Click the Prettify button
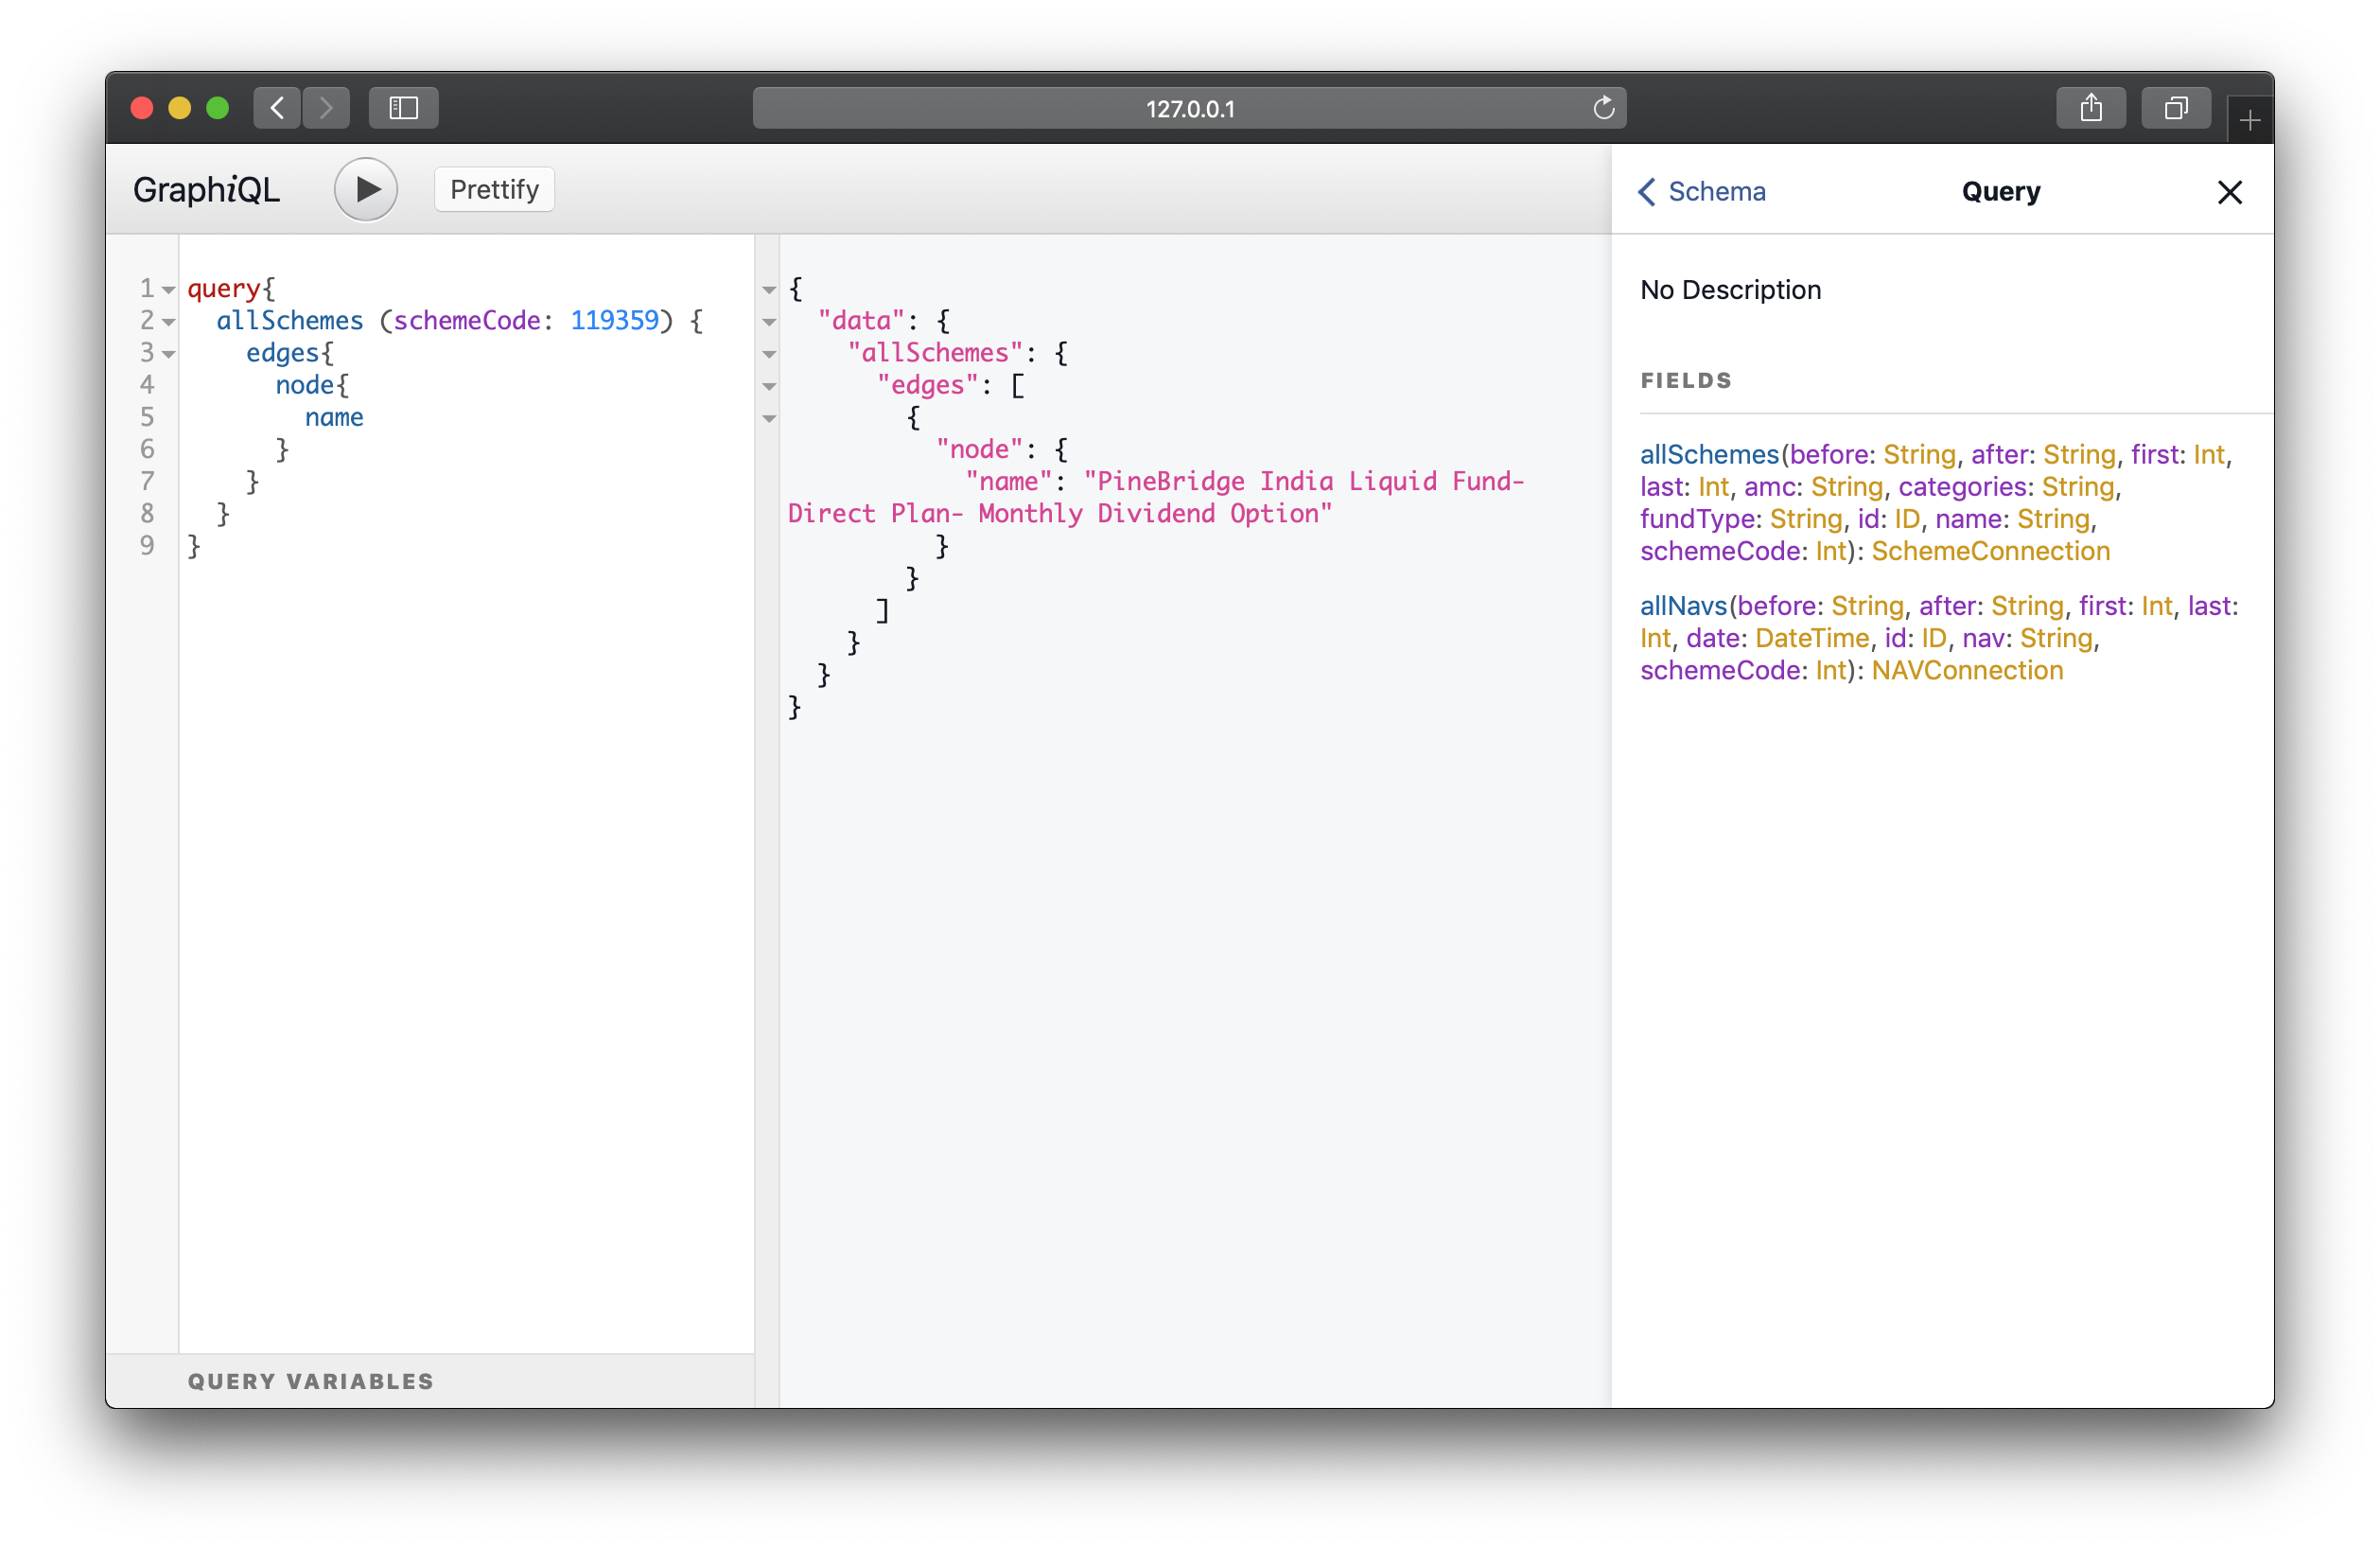The width and height of the screenshot is (2380, 1548). [494, 189]
